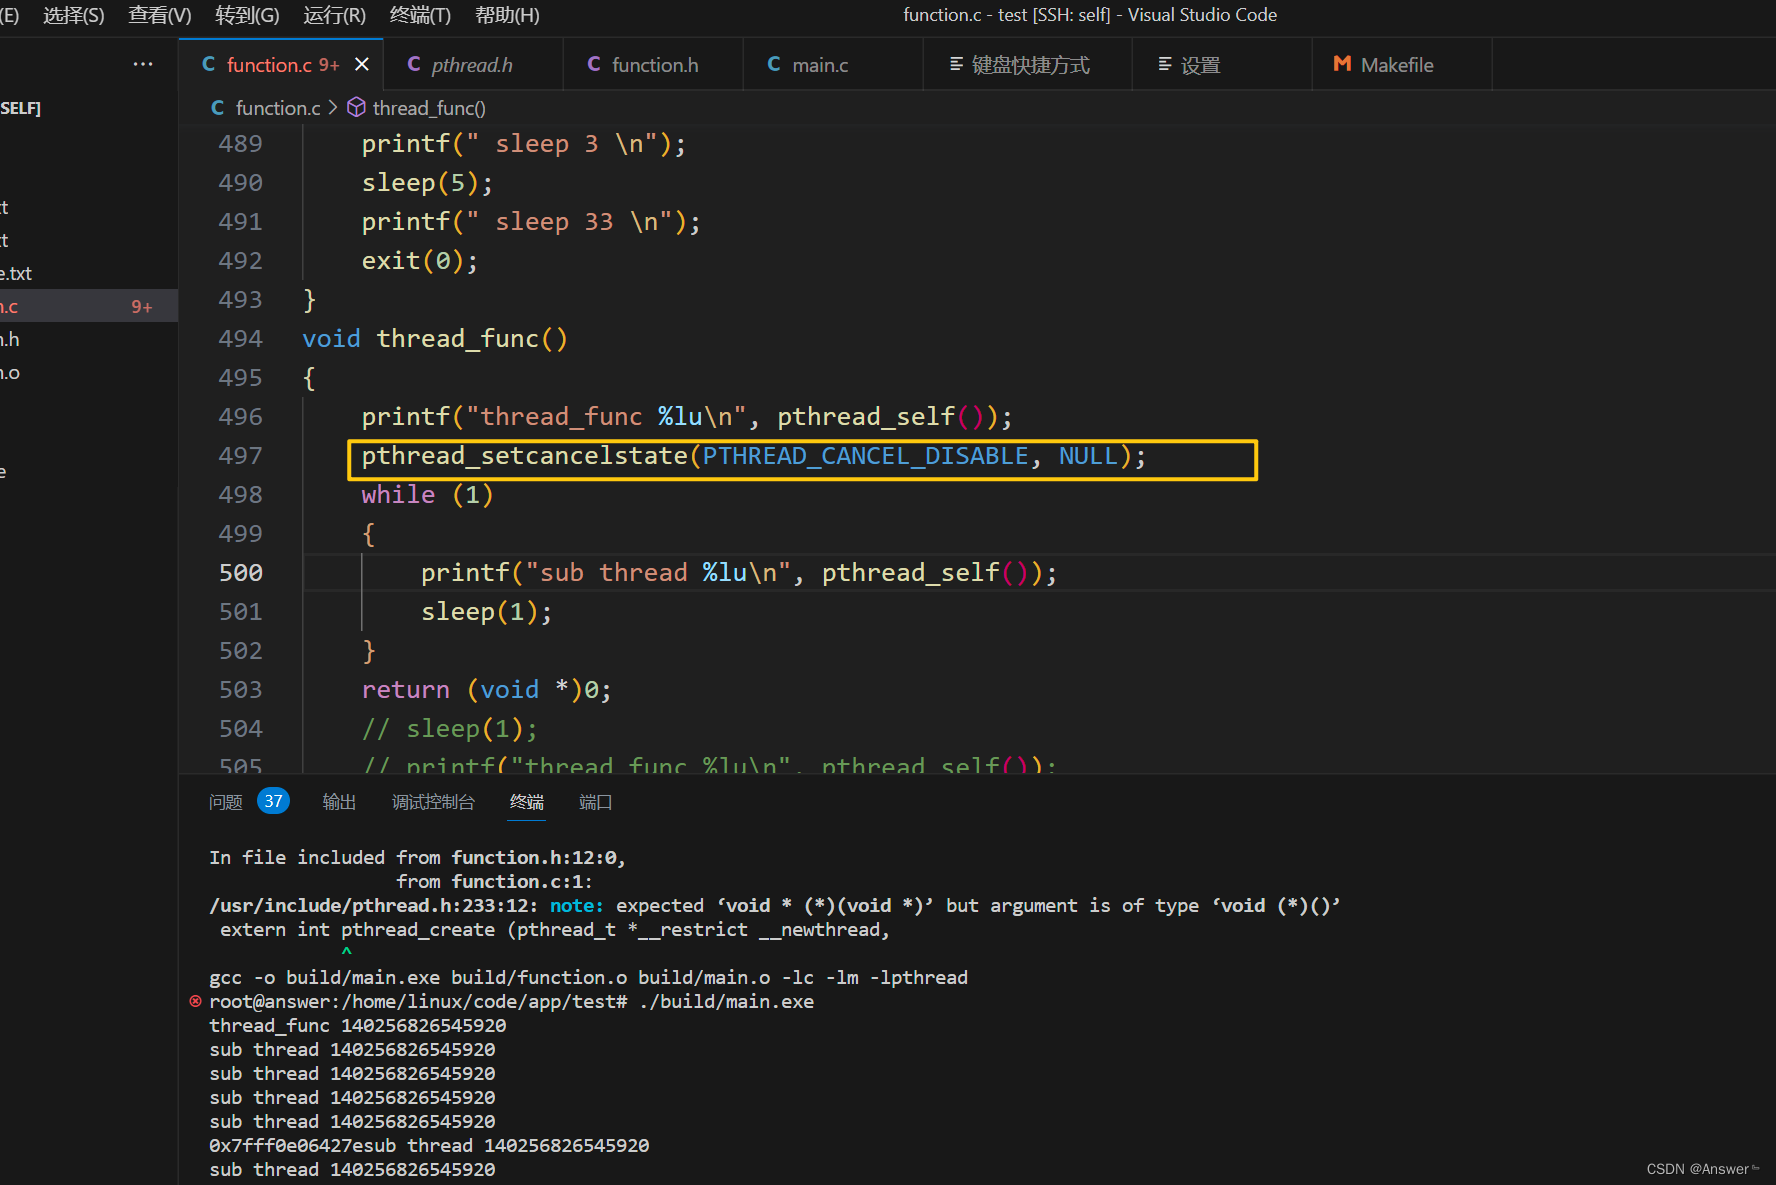Select the .o file in explorer sidebar
Screen dimensions: 1776x1185
89,372
